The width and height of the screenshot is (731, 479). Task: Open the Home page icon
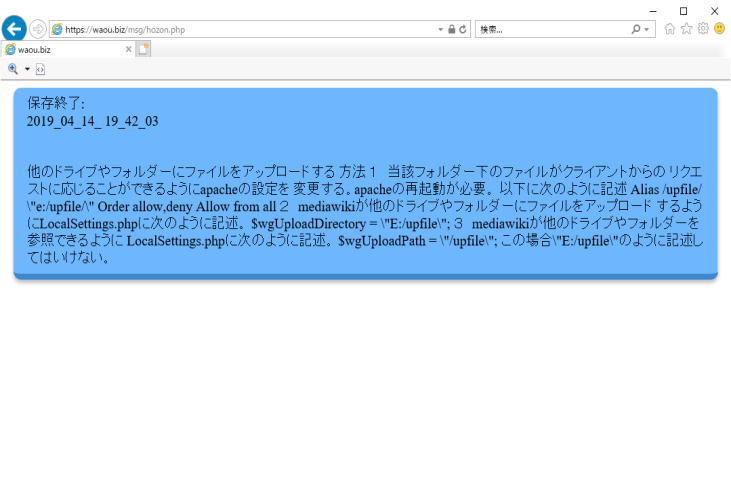coord(670,29)
